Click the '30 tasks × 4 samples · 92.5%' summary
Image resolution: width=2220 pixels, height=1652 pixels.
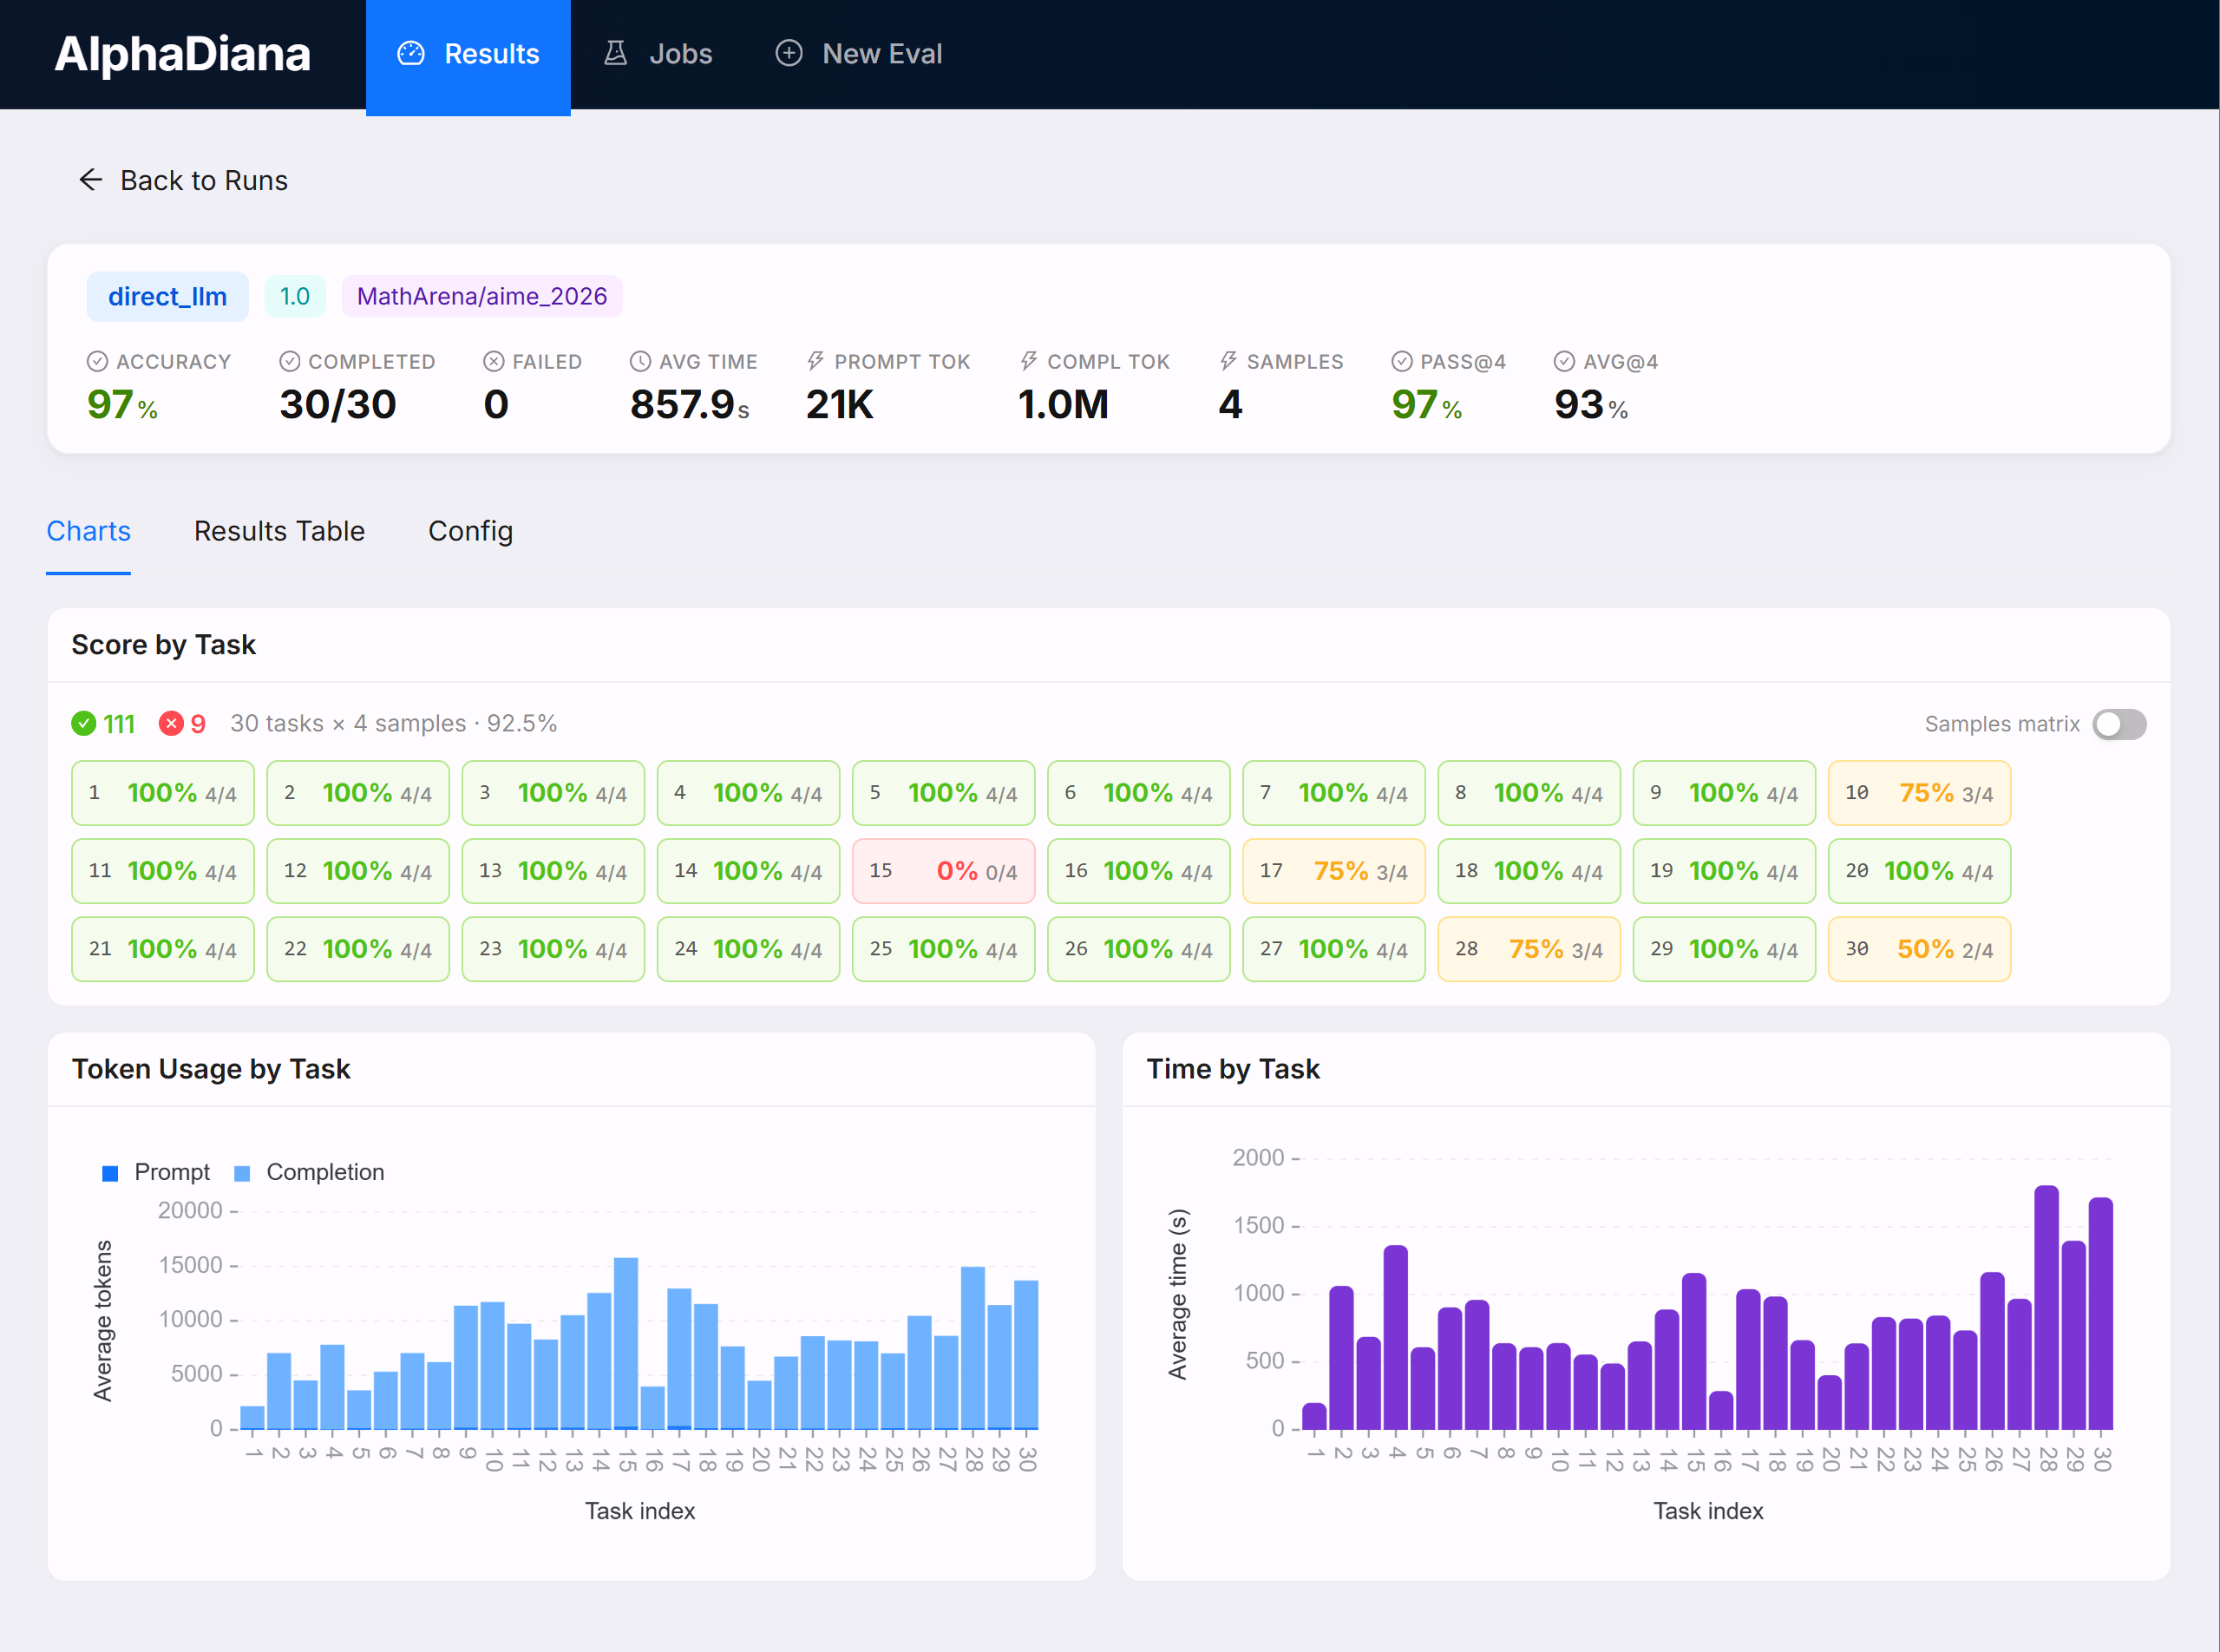tap(394, 723)
